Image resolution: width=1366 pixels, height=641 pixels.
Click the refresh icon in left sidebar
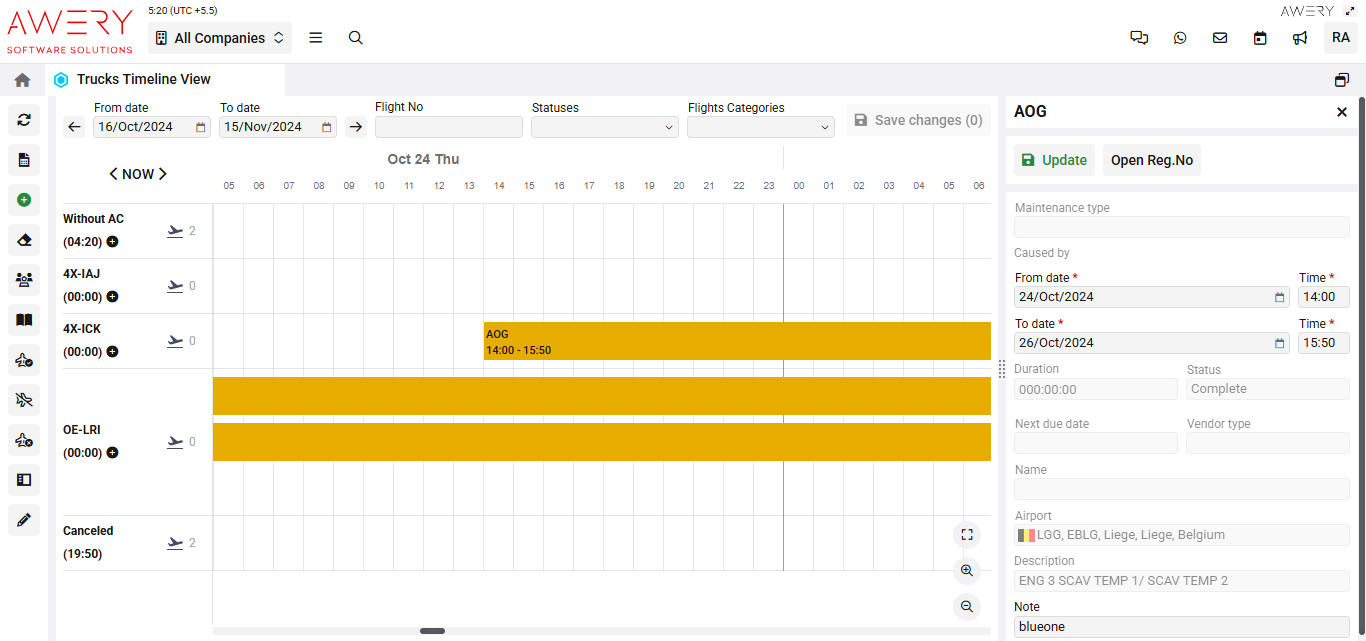coord(24,120)
